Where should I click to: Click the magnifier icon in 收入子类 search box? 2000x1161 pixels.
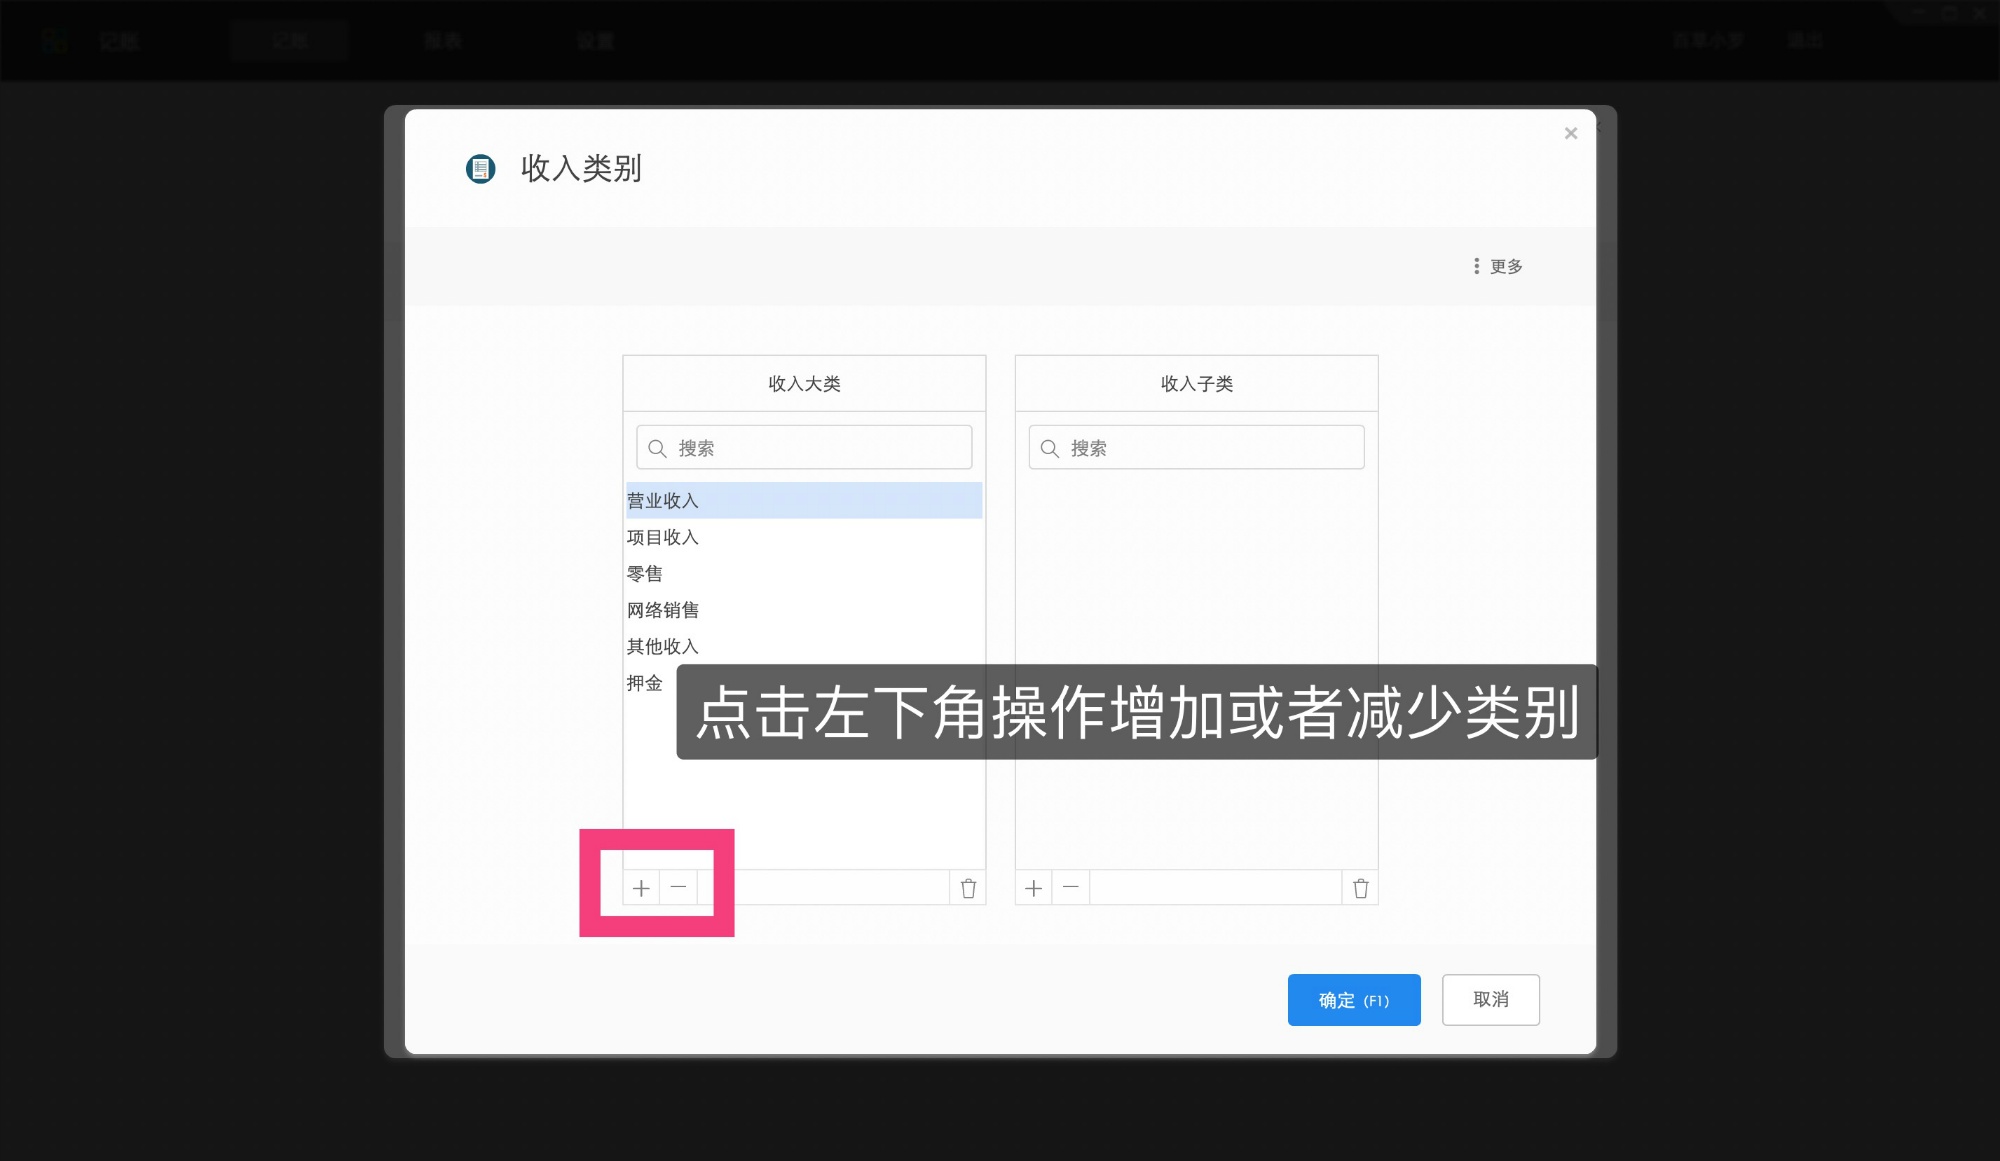click(x=1049, y=447)
